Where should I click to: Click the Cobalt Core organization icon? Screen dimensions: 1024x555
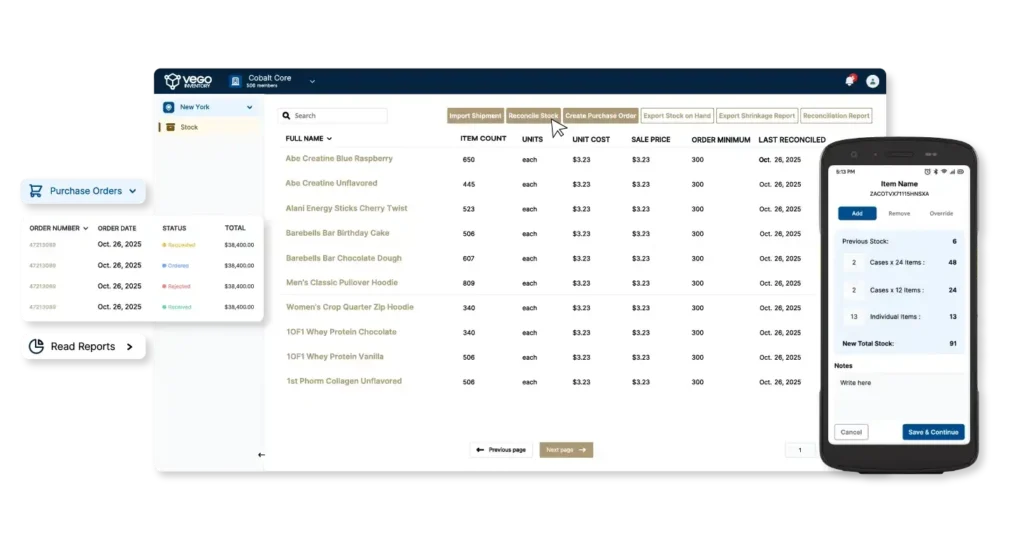click(x=235, y=81)
